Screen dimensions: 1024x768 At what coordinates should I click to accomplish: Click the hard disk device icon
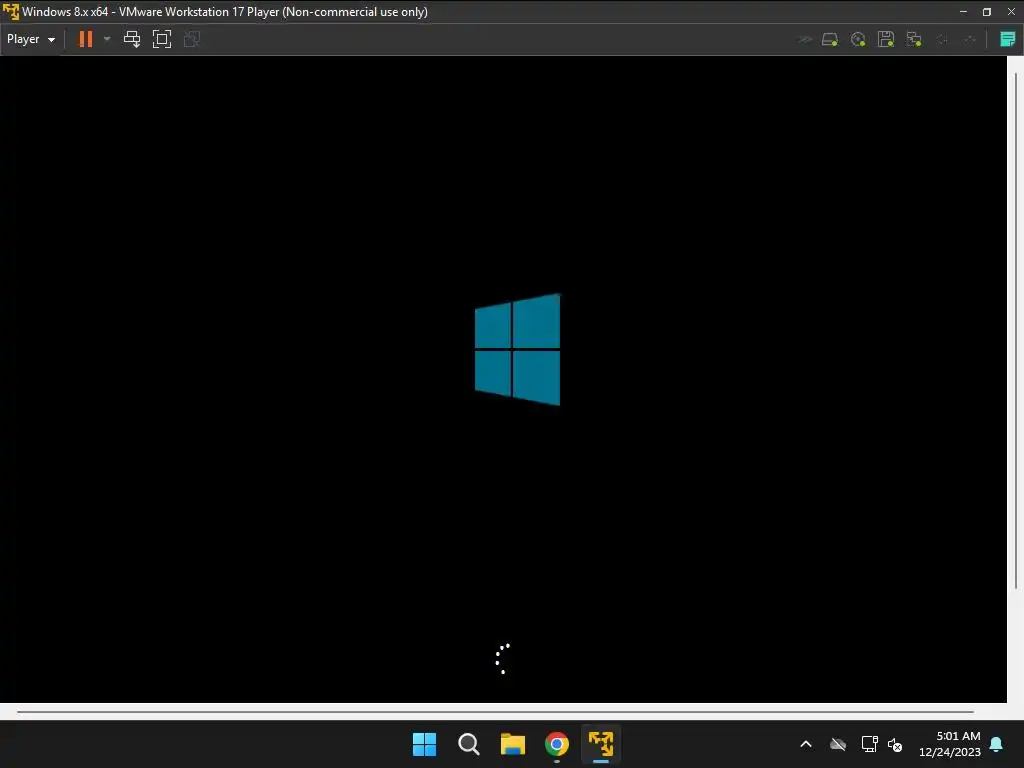point(830,39)
